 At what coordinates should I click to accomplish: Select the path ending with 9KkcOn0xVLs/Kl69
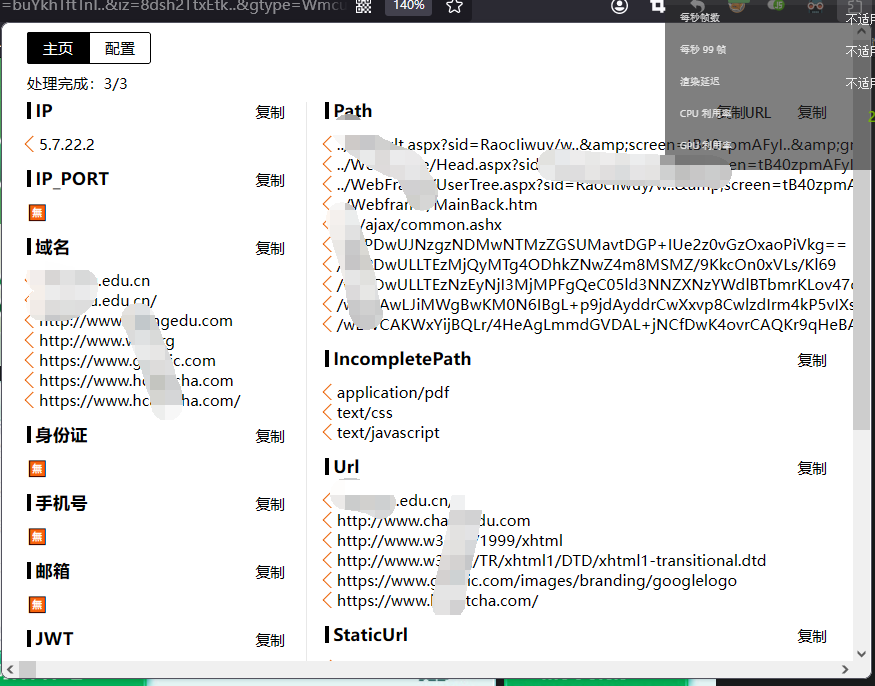click(x=586, y=265)
